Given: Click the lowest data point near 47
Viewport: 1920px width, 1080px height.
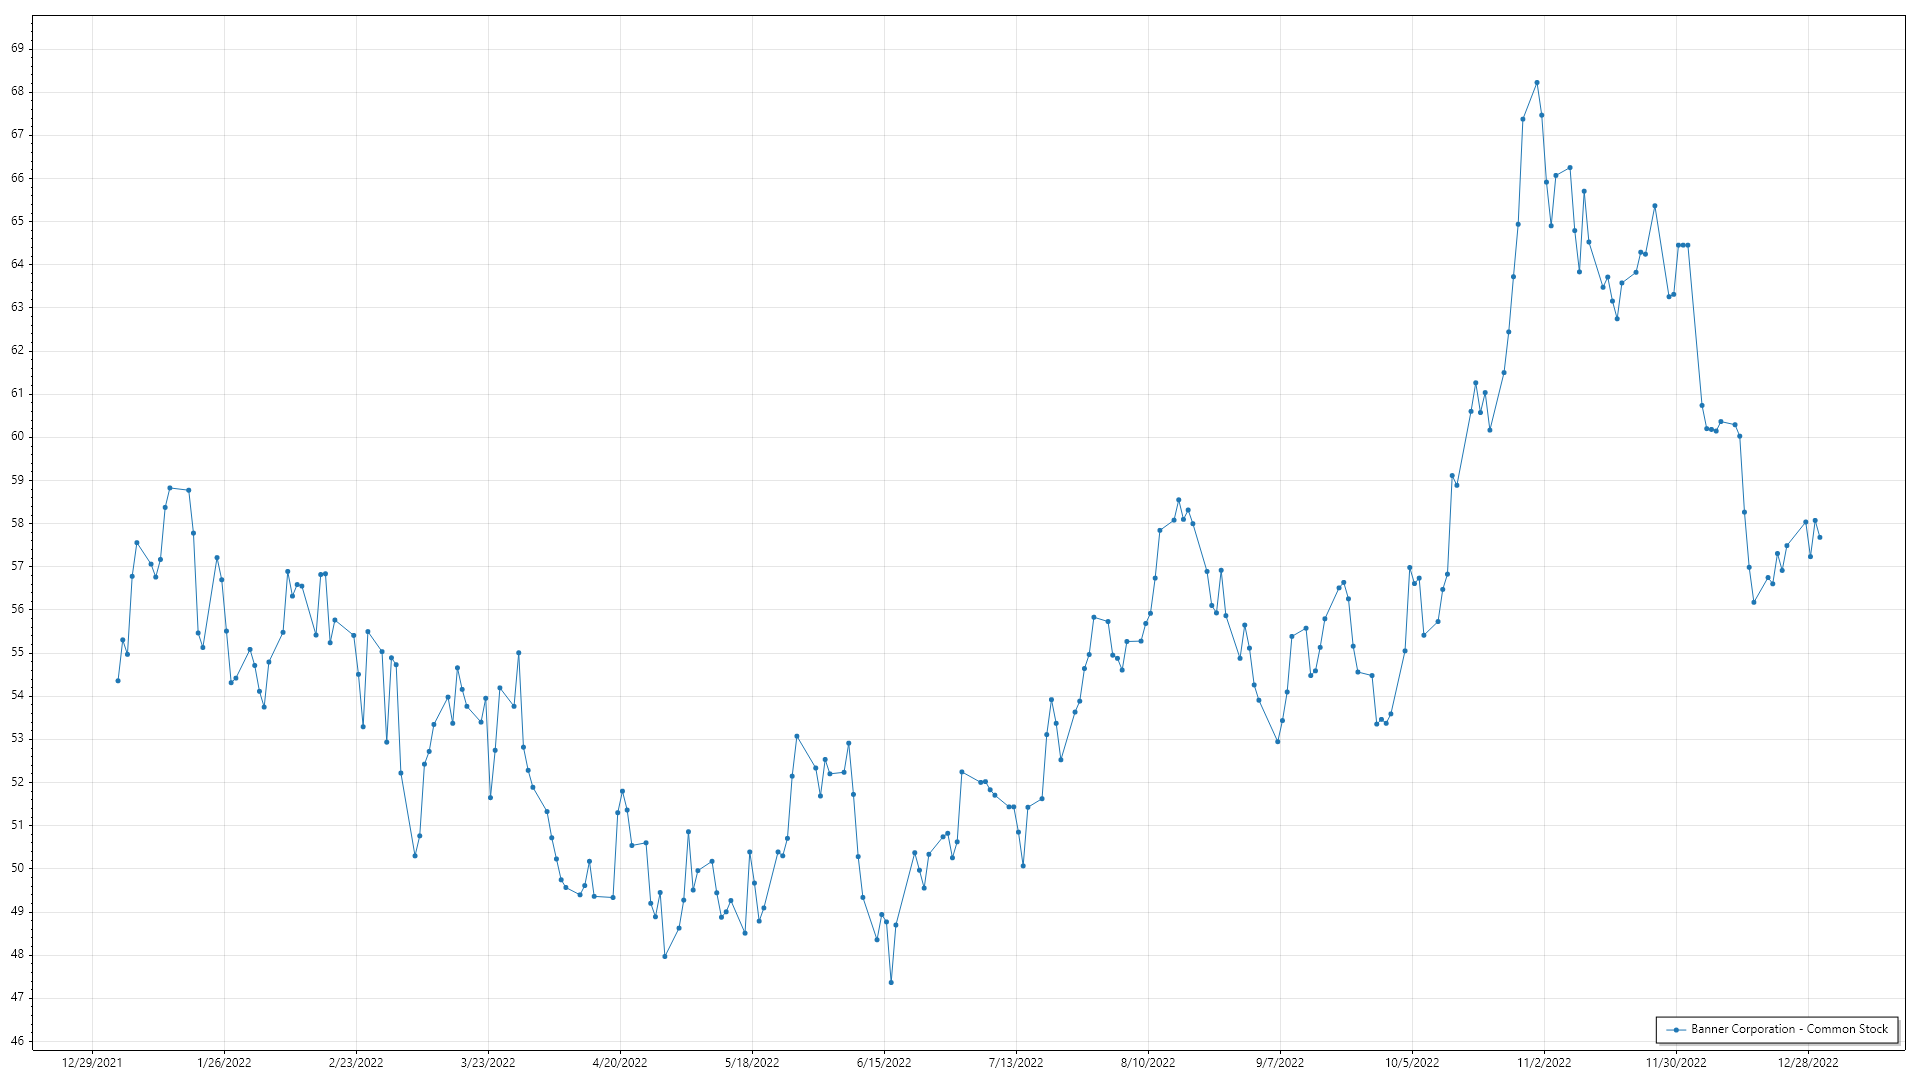Looking at the screenshot, I should tap(891, 982).
